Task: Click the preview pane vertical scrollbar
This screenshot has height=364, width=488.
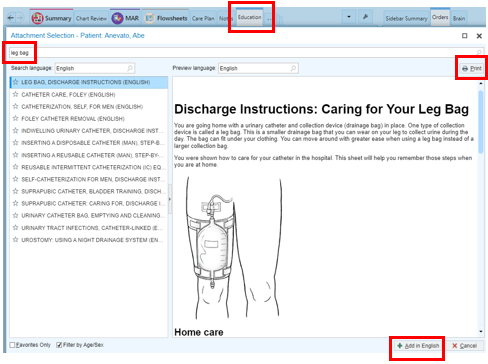Action: pos(481,207)
